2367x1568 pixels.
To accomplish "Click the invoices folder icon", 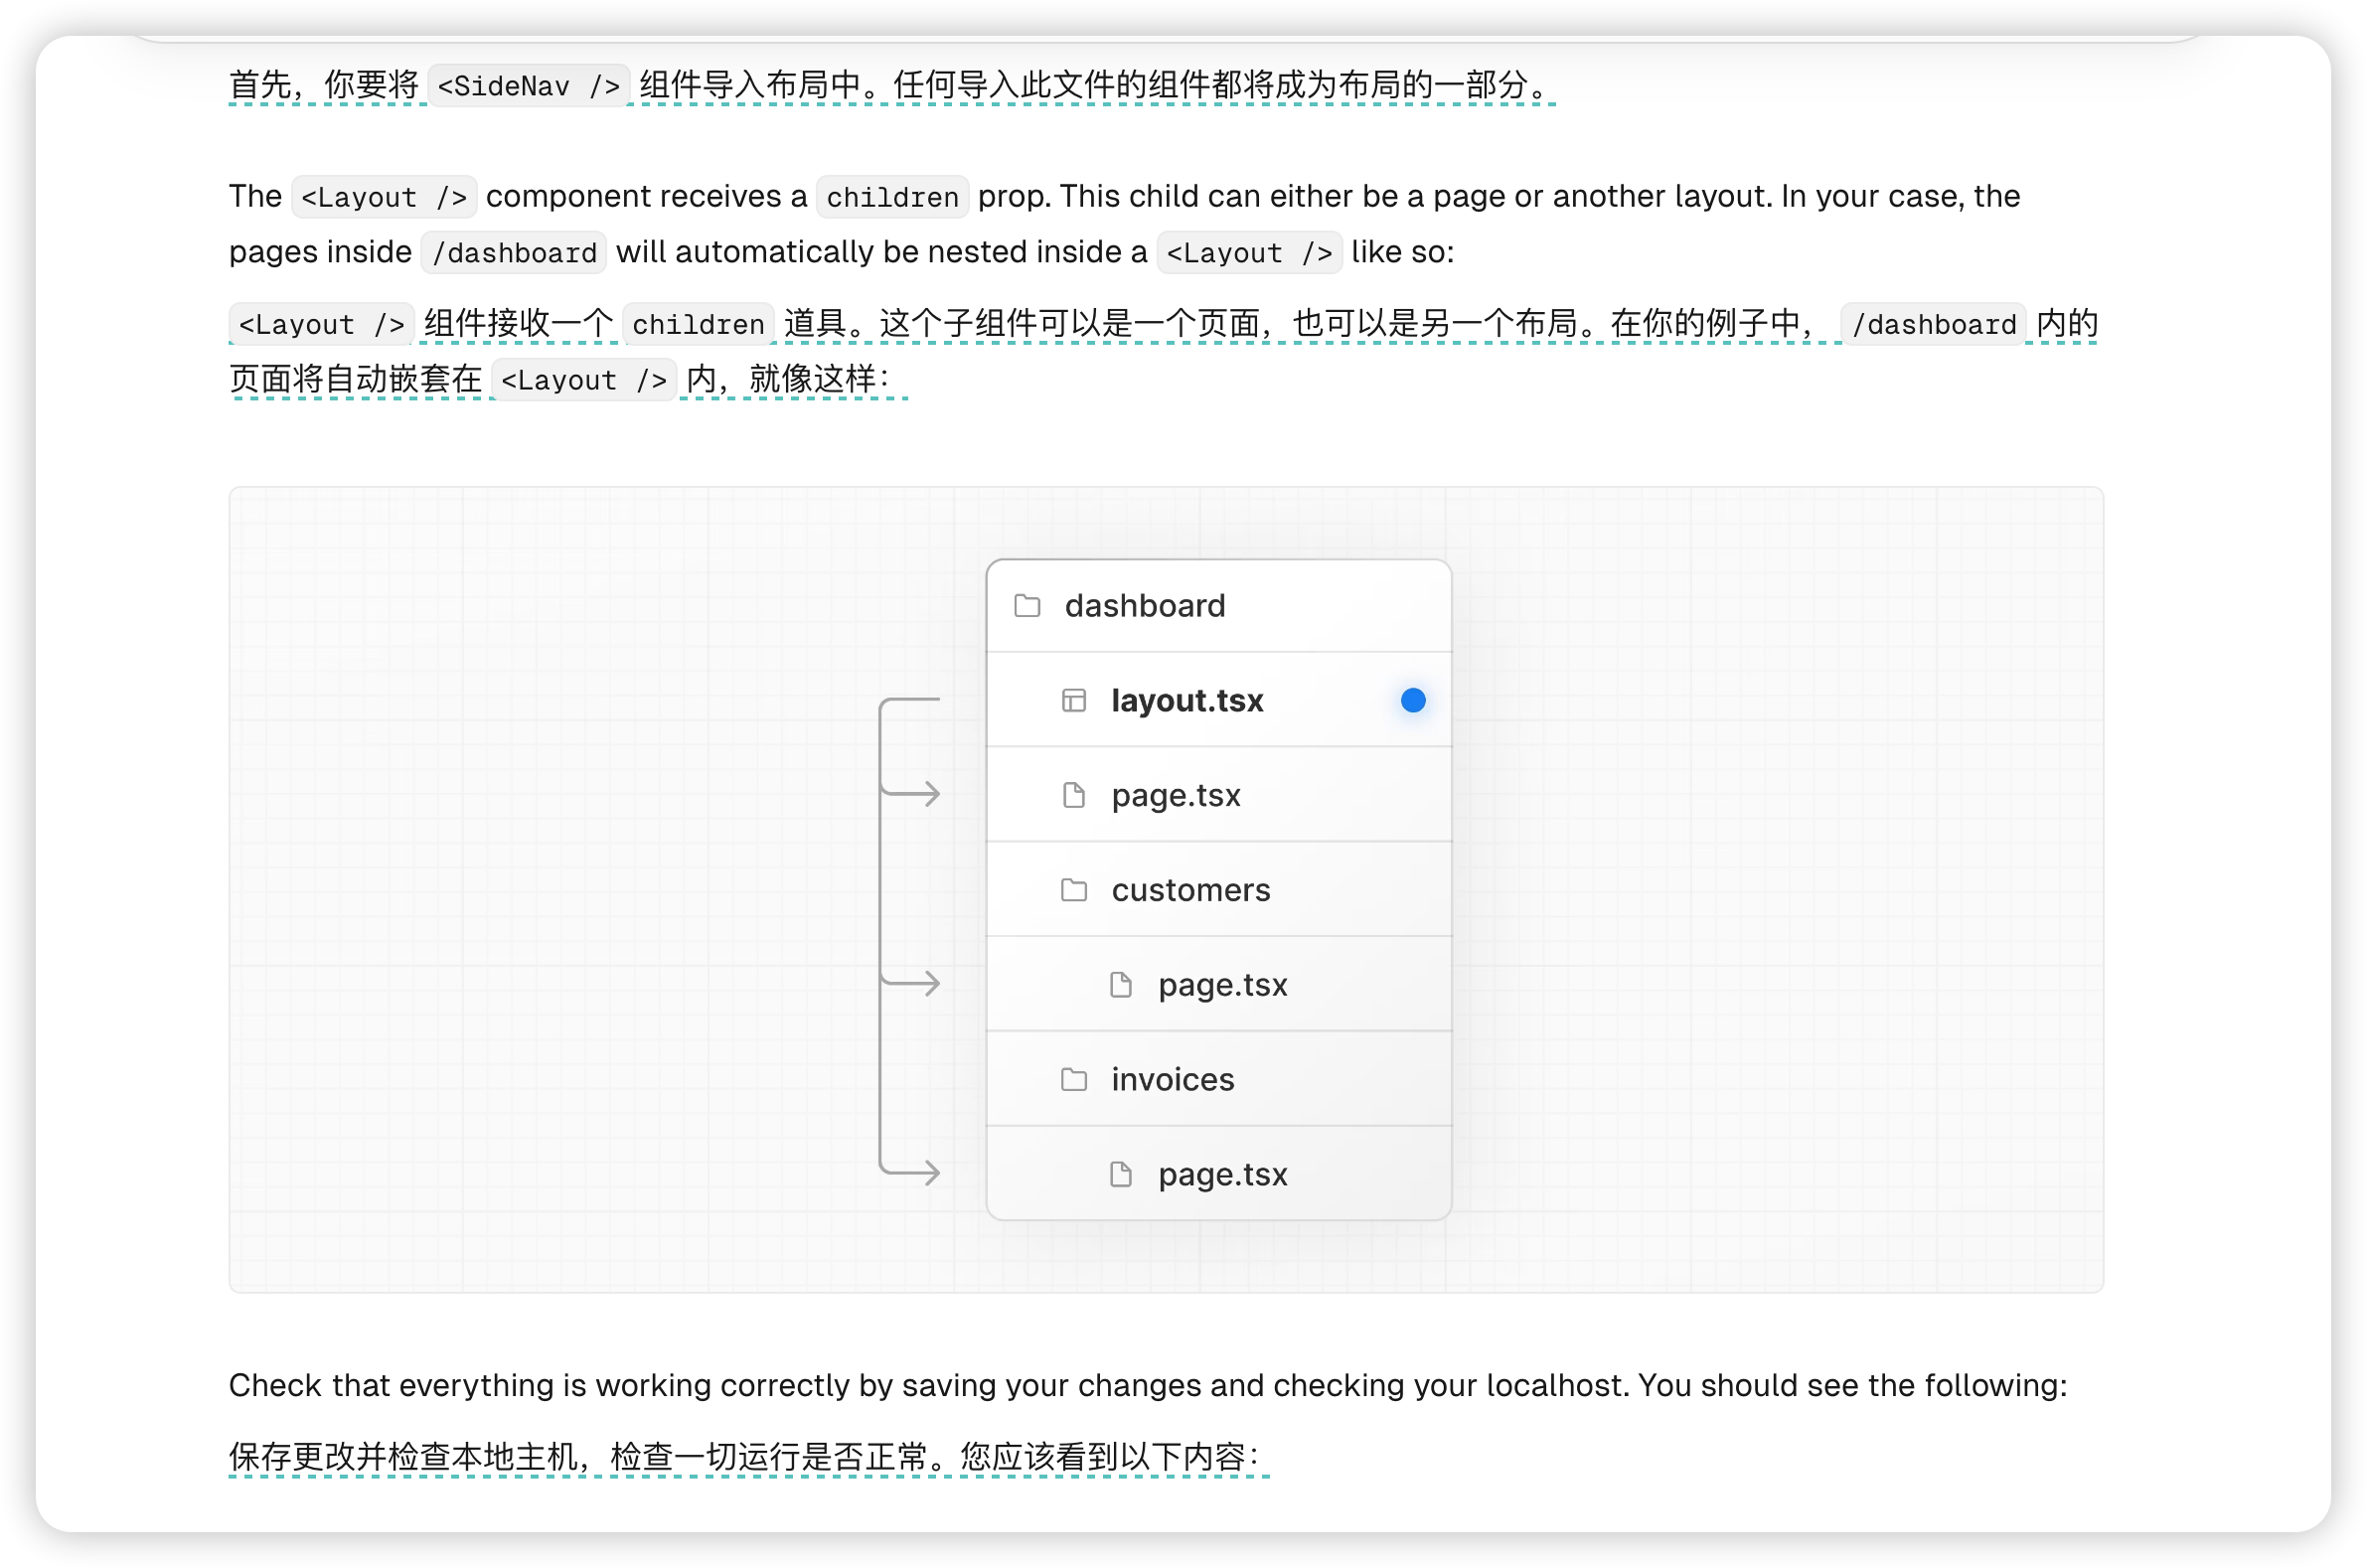I will [x=1073, y=1080].
